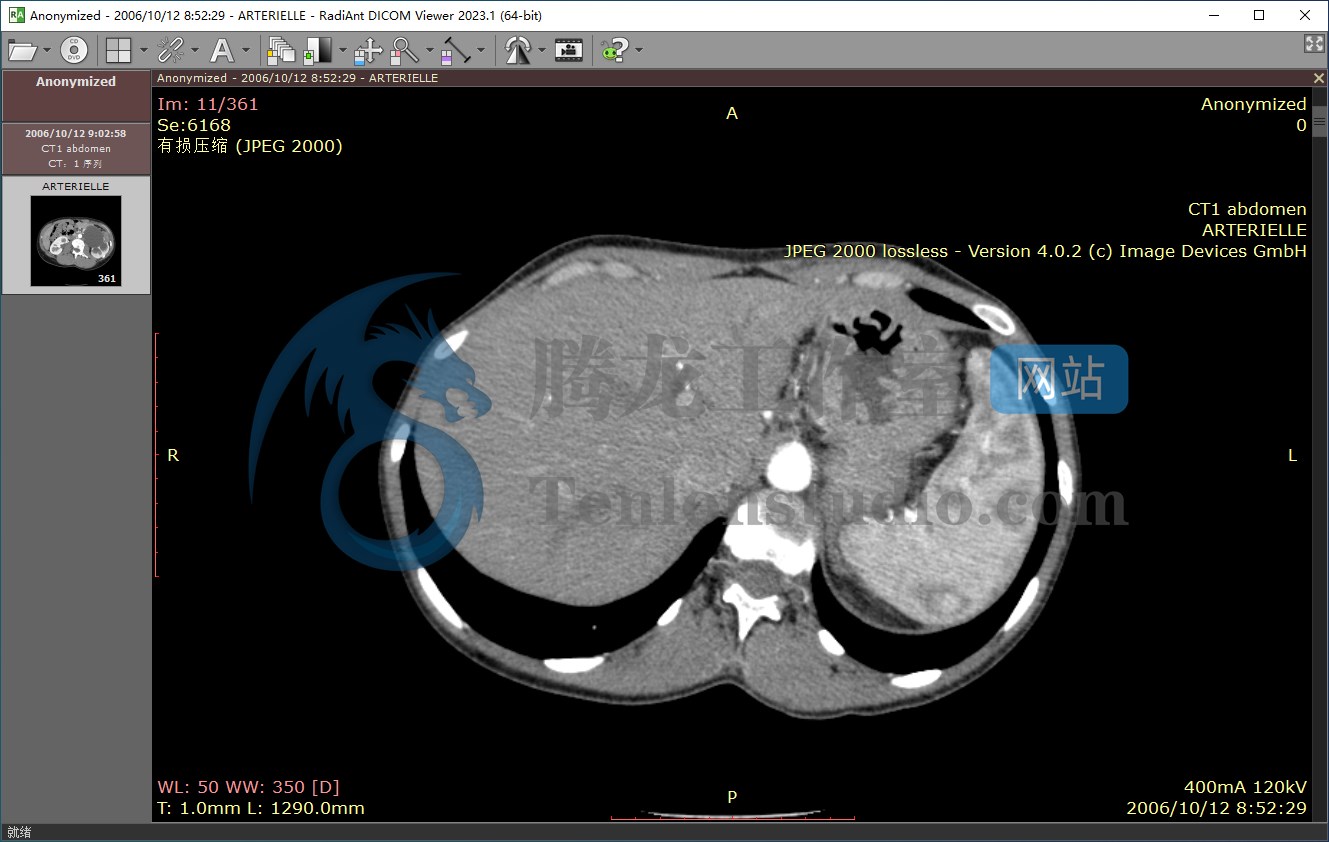Click the '2006/10/12 8:52:29' overlay timestamp
This screenshot has width=1329, height=842.
pyautogui.click(x=1216, y=808)
